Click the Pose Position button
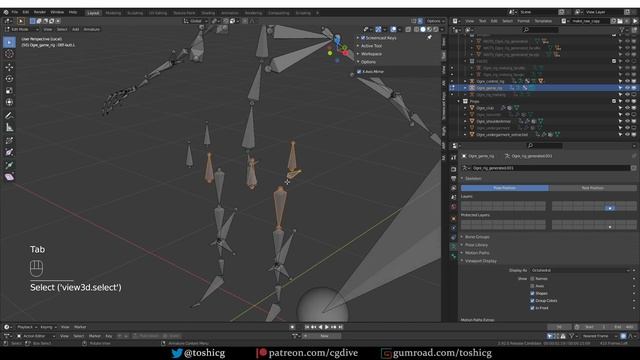 (504, 188)
